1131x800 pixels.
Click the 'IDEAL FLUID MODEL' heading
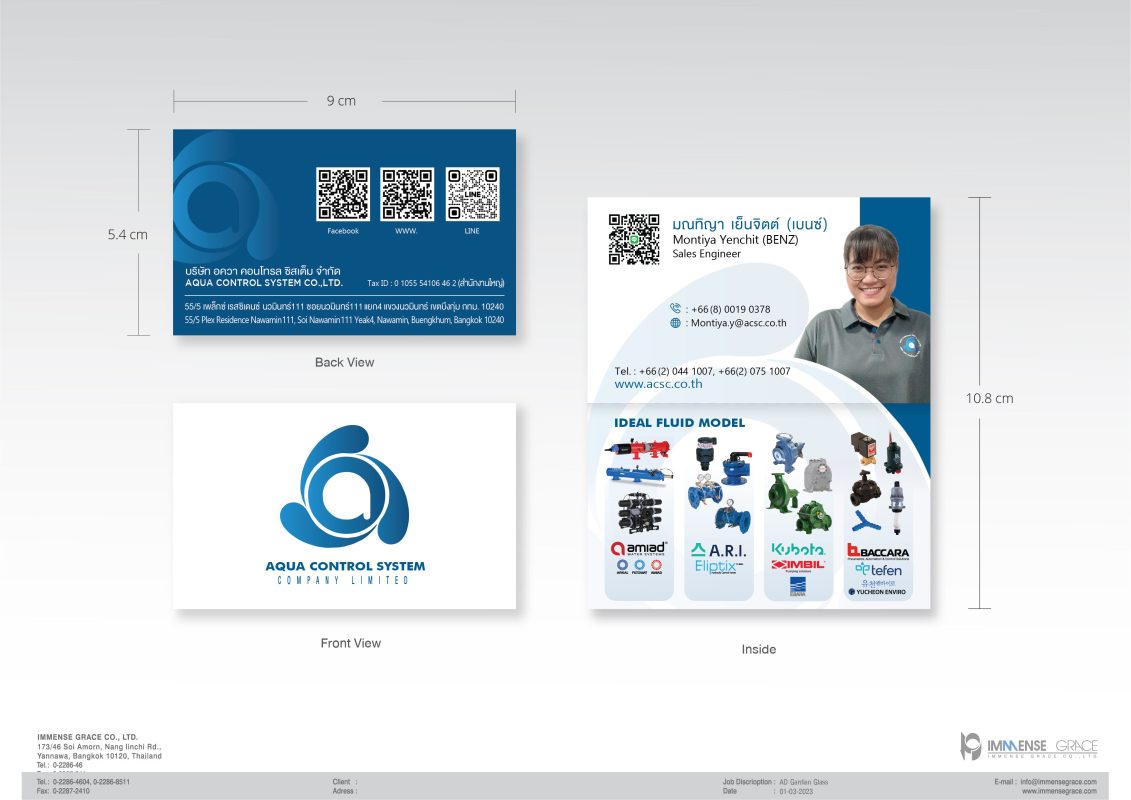(x=679, y=423)
